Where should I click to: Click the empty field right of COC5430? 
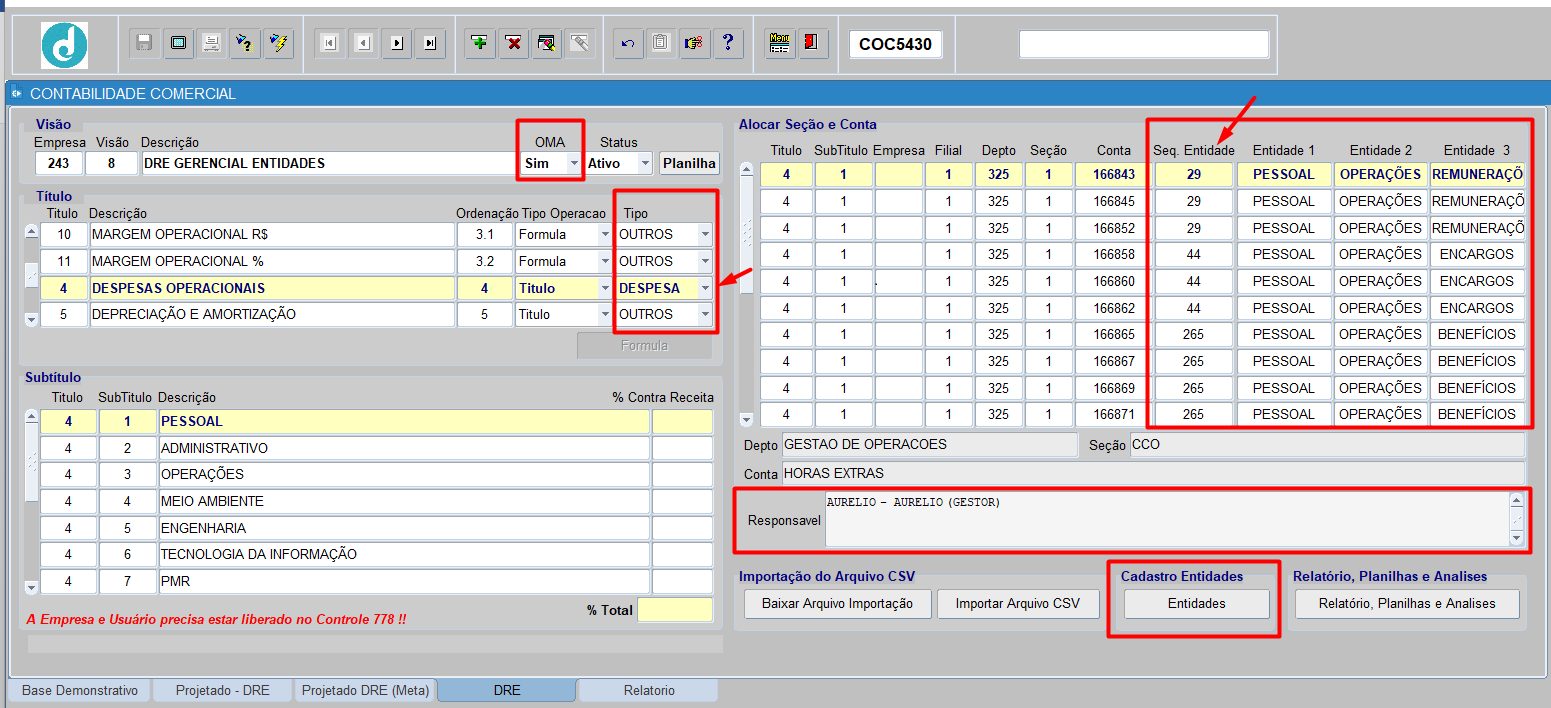(x=1144, y=44)
